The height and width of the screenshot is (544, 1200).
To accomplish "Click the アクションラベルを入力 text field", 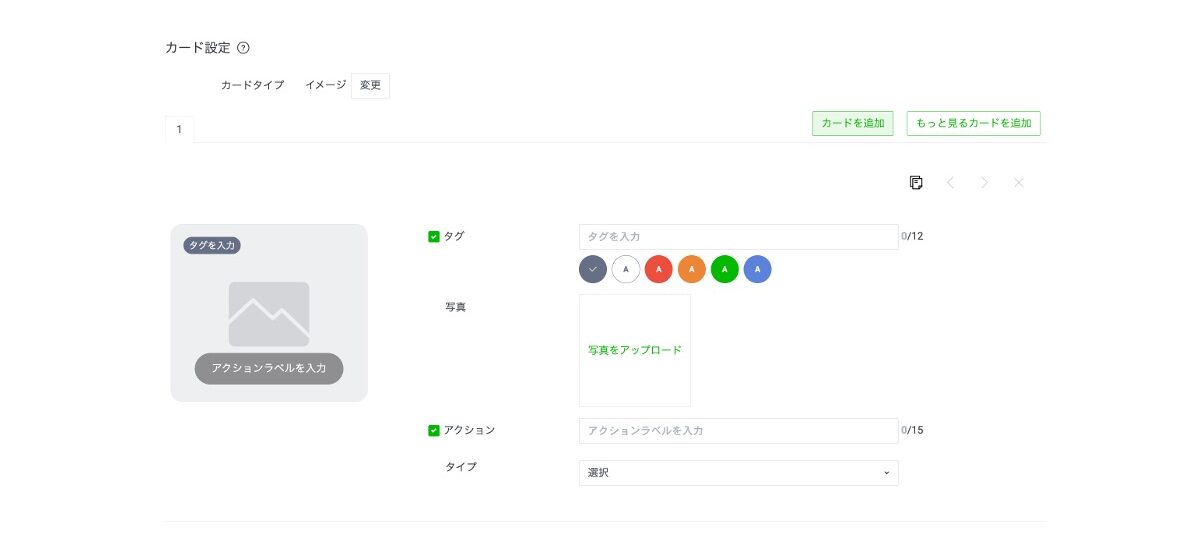I will click(x=738, y=431).
